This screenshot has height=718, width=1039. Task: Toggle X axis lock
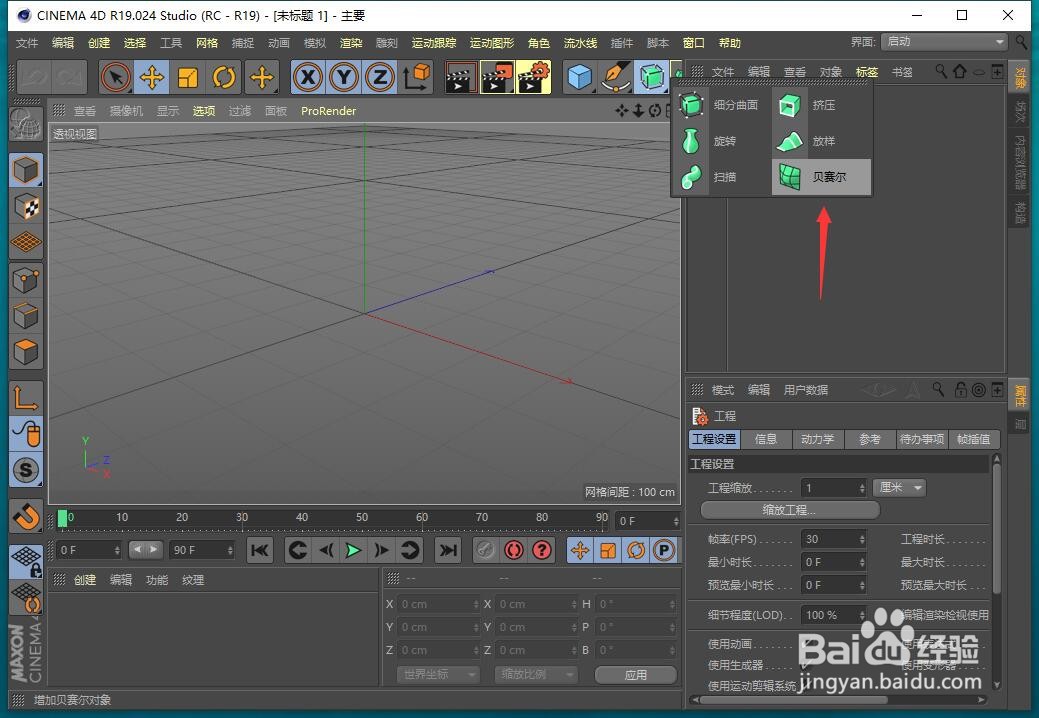pos(308,77)
